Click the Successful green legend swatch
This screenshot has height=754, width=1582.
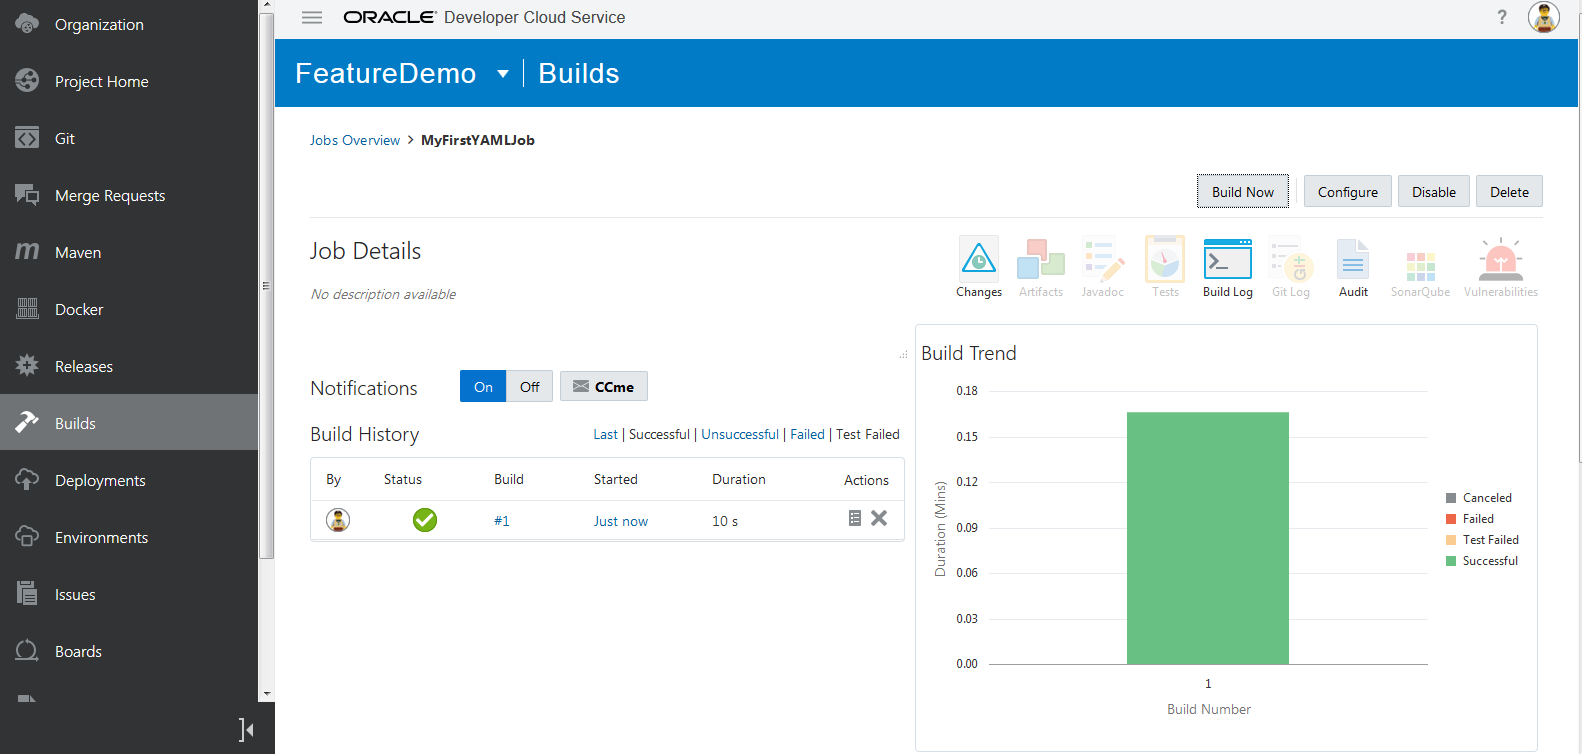[x=1451, y=561]
